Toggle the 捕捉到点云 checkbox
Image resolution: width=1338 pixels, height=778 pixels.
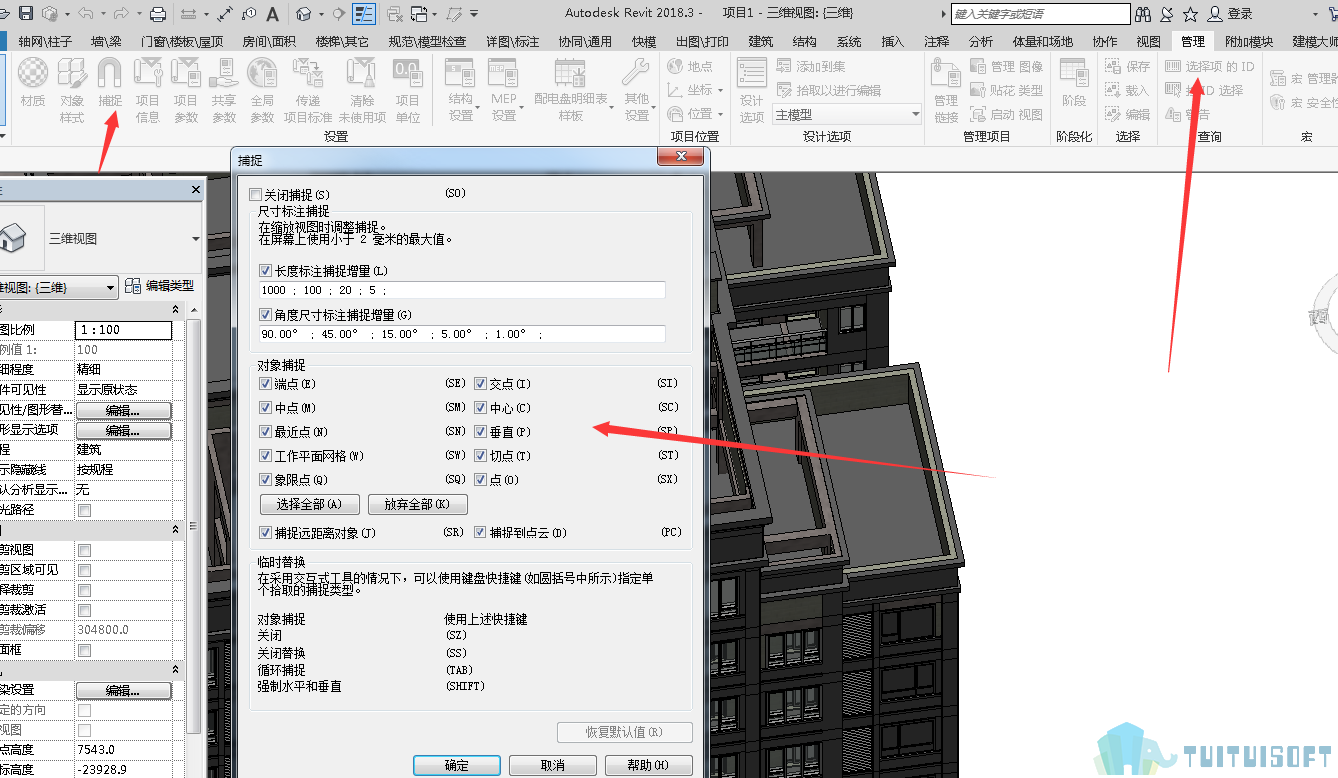point(480,532)
